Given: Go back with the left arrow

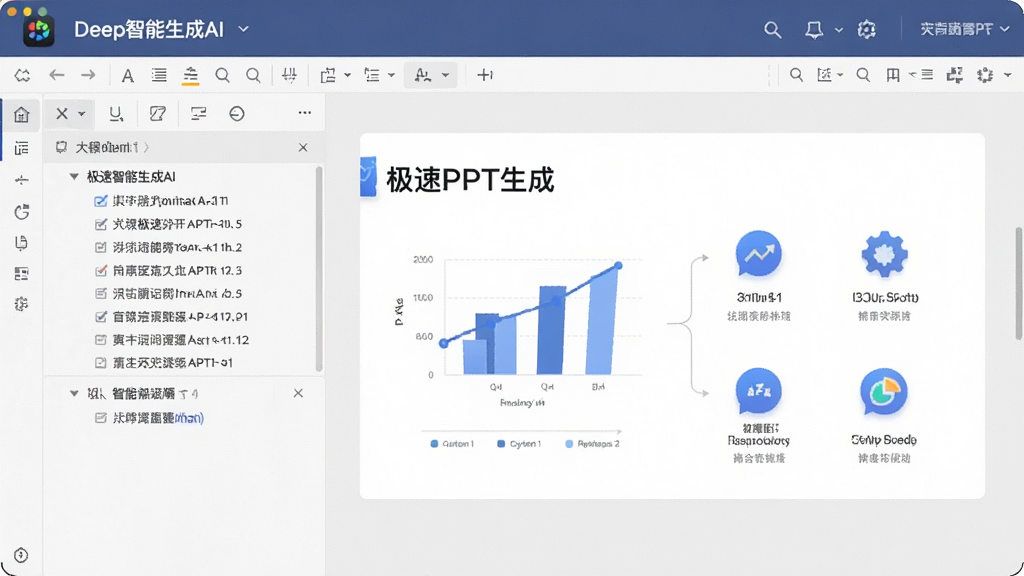Looking at the screenshot, I should pos(57,75).
